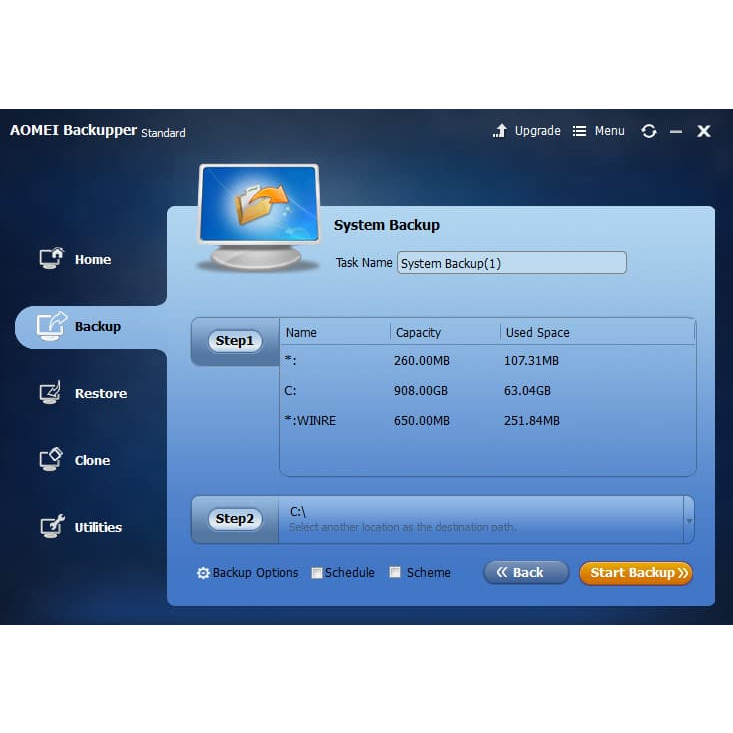
Task: Click the 260.00MB capacity value
Action: click(x=421, y=360)
